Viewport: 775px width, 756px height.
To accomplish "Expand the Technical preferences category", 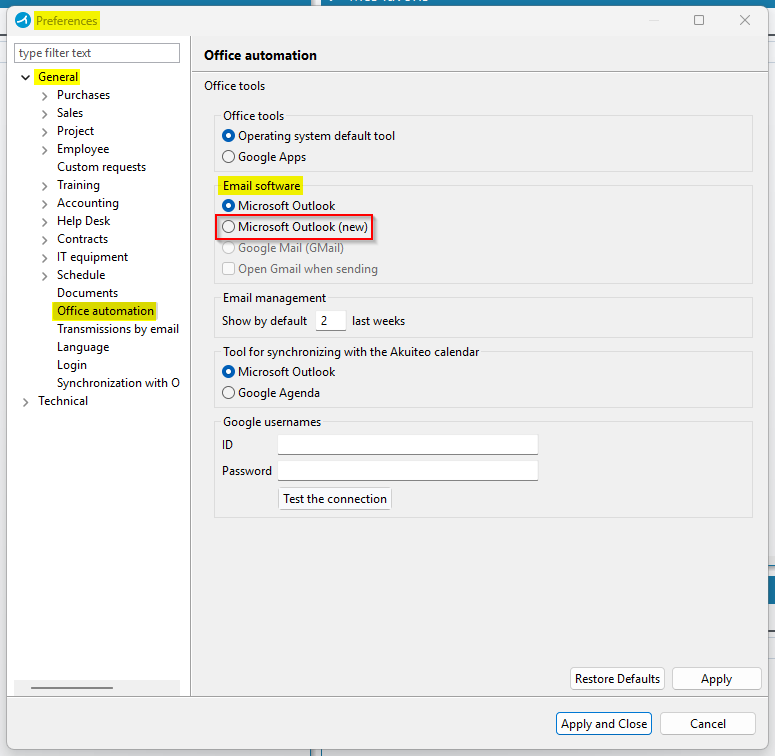I will [26, 402].
